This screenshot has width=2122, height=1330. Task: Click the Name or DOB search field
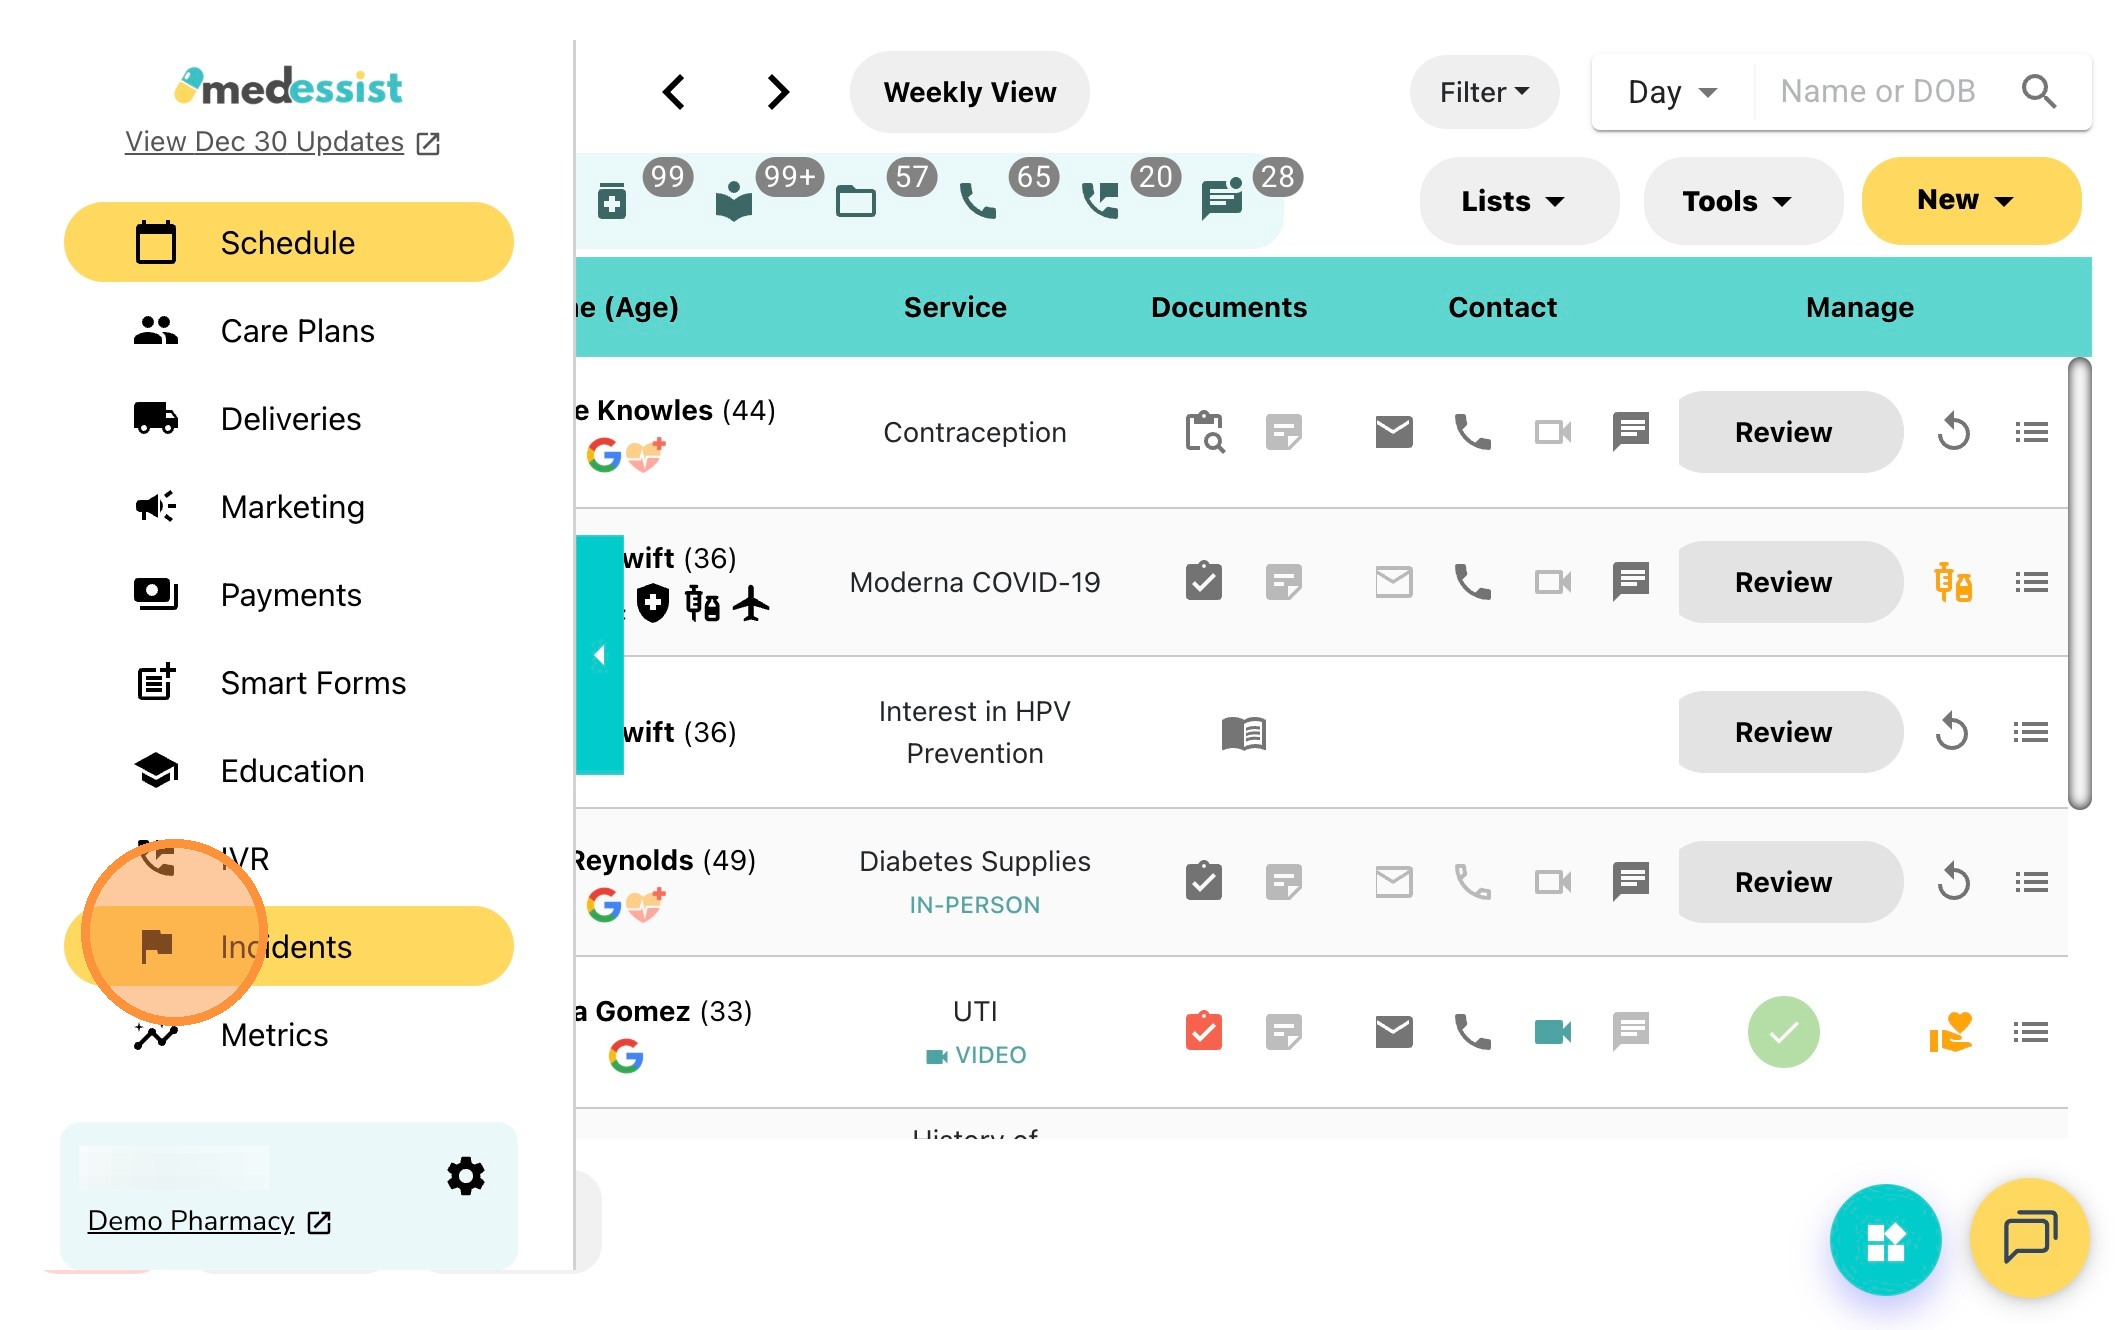pyautogui.click(x=1877, y=92)
